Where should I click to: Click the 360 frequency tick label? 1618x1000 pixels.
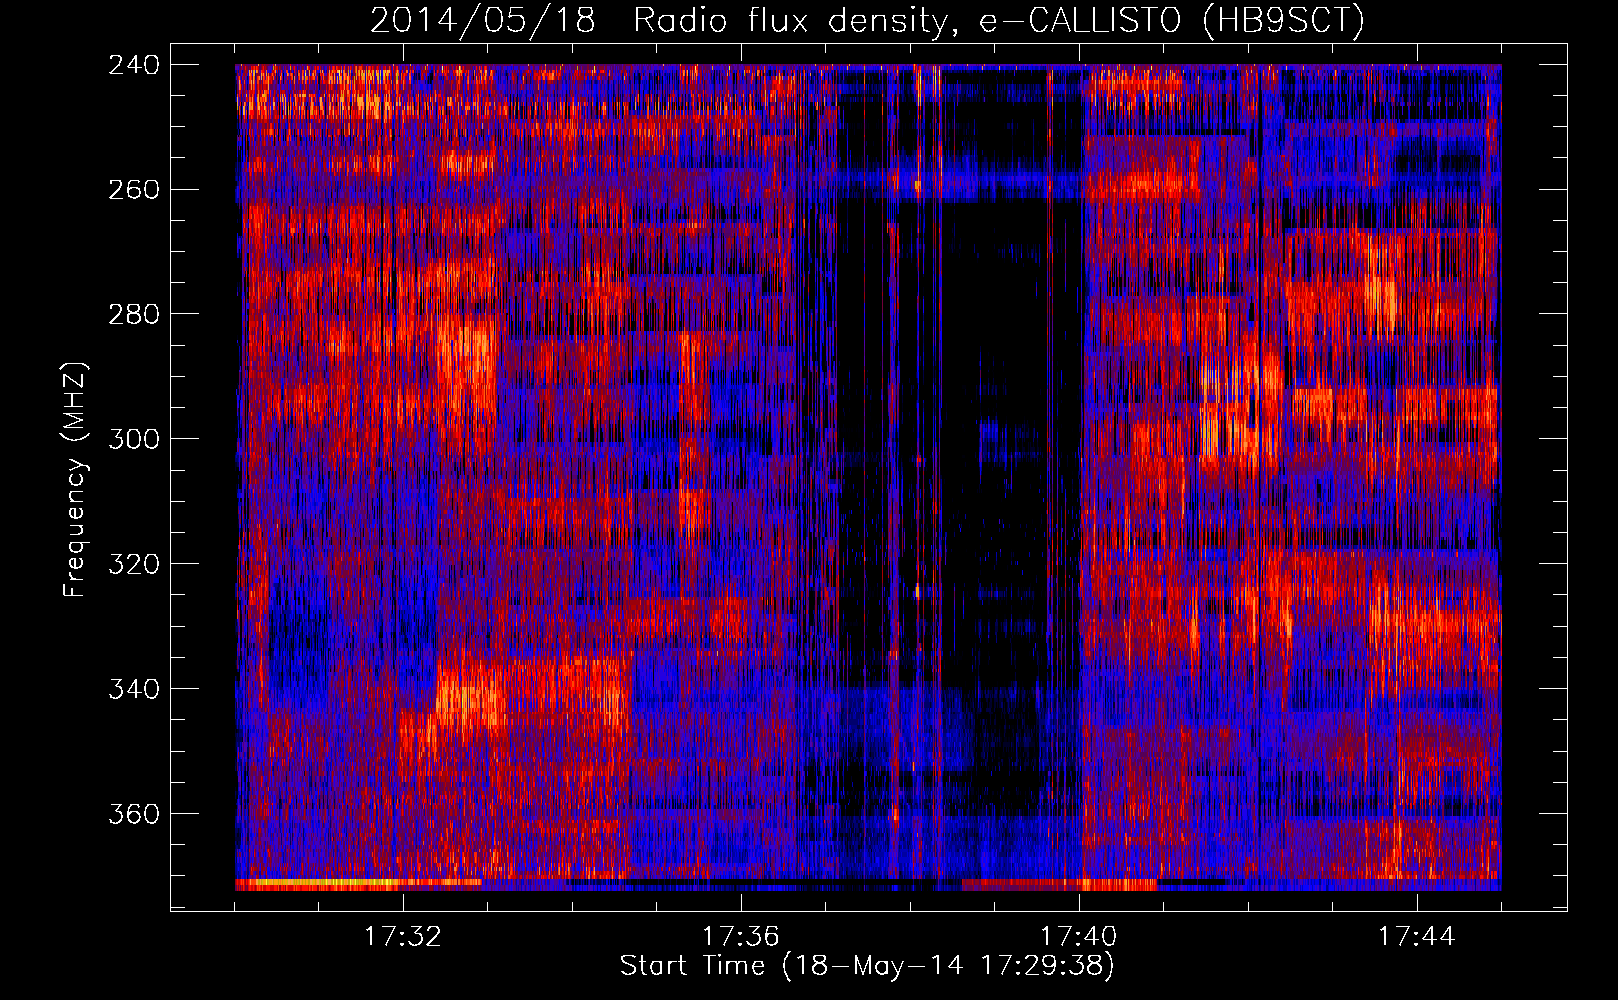click(x=134, y=814)
